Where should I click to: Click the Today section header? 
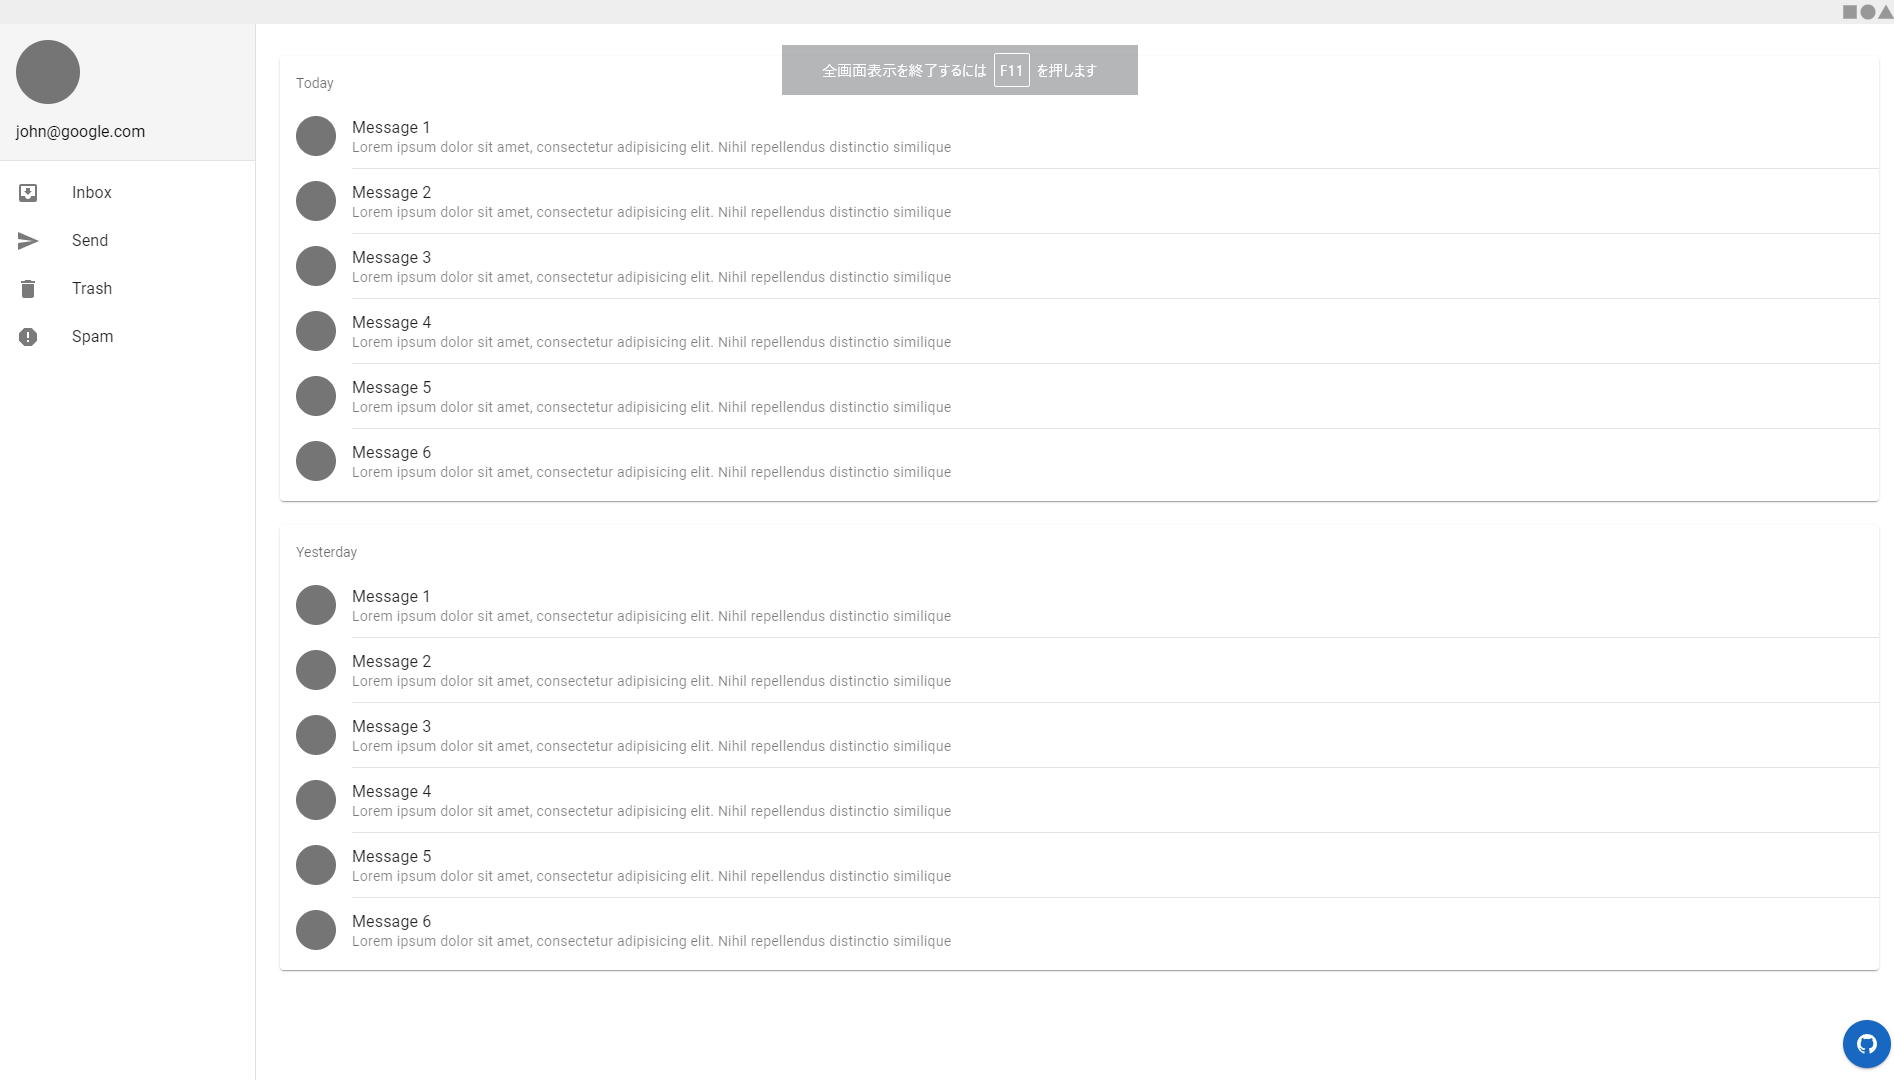click(x=315, y=84)
